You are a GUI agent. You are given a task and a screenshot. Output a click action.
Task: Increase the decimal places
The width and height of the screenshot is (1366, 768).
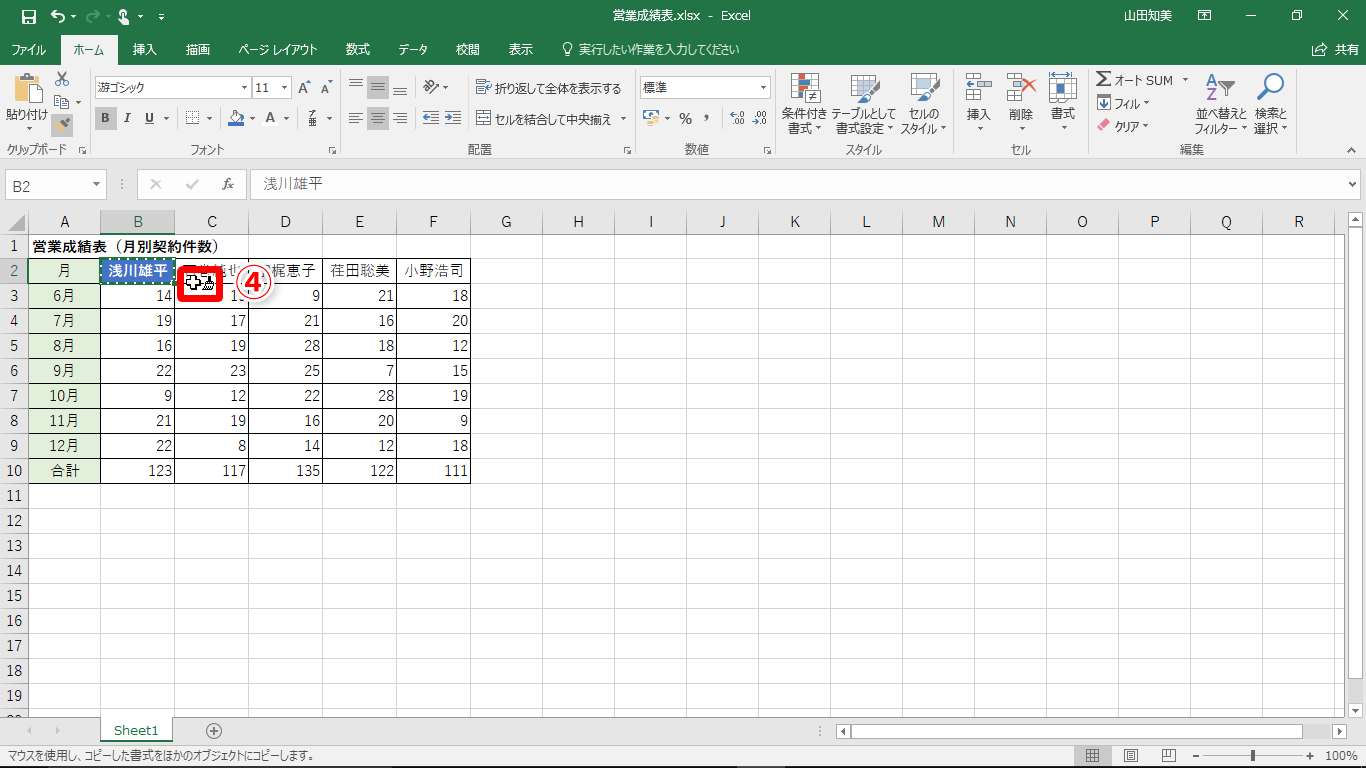pos(738,118)
